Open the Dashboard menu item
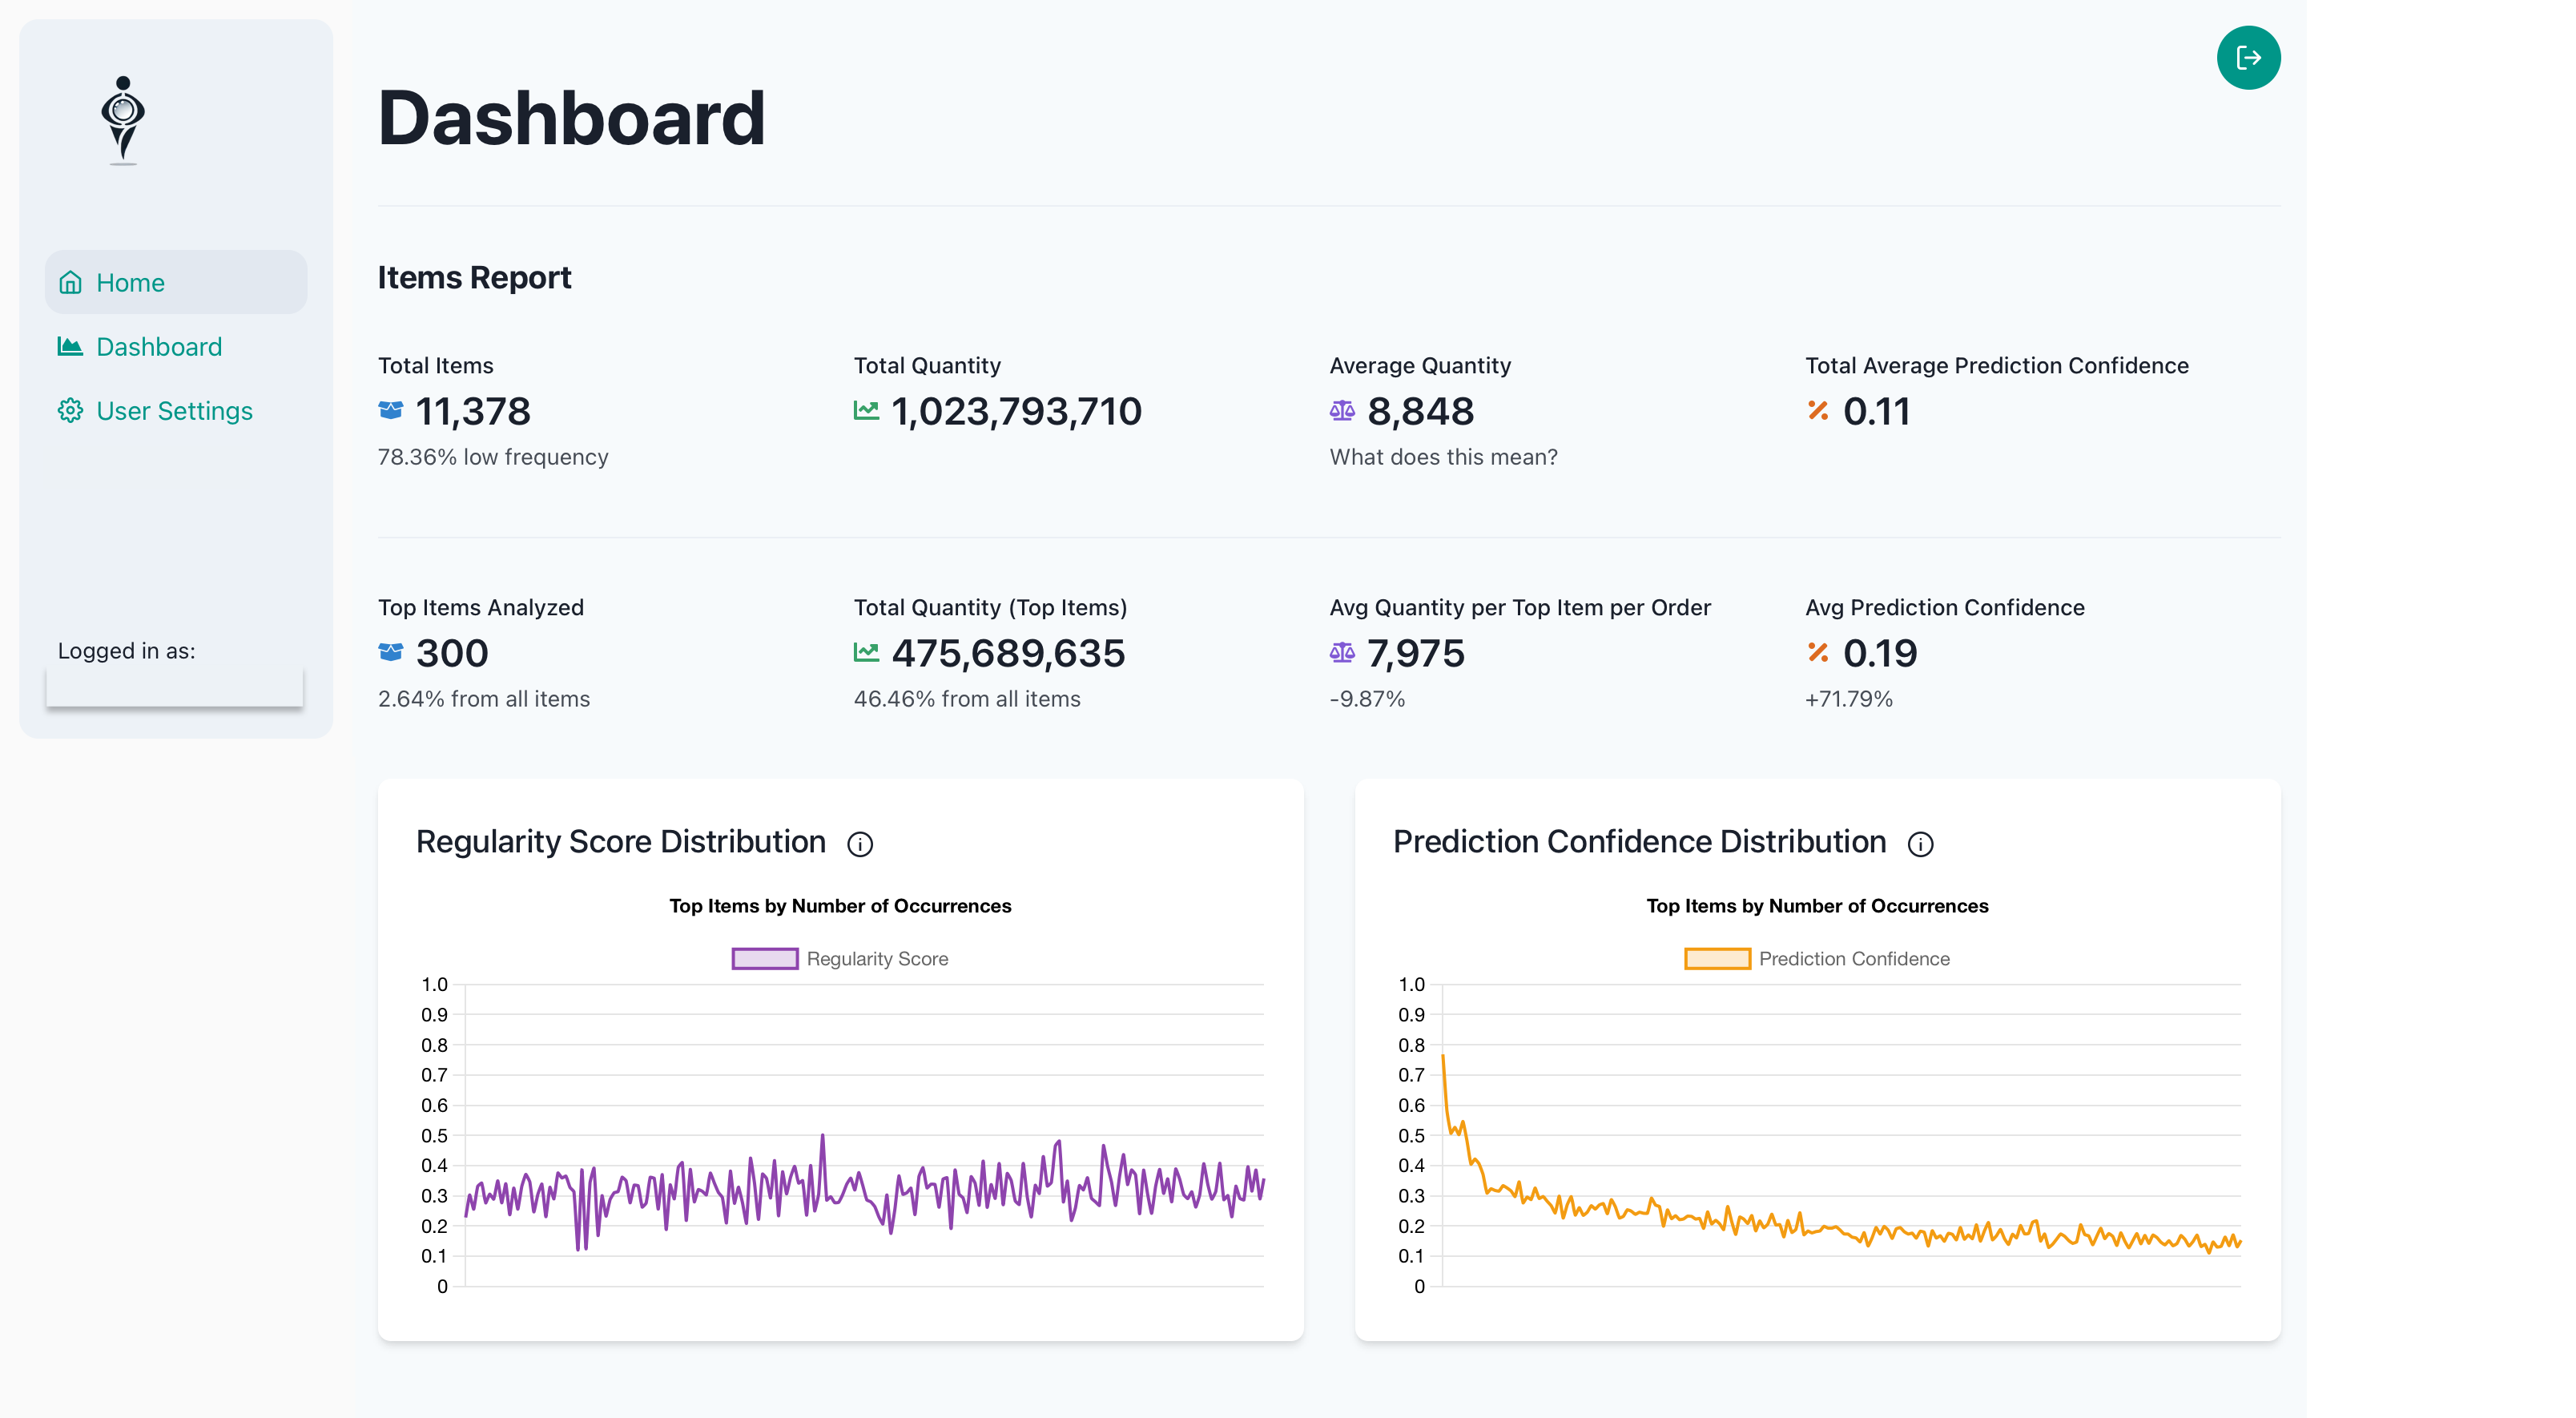Image resolution: width=2576 pixels, height=1418 pixels. [x=159, y=347]
